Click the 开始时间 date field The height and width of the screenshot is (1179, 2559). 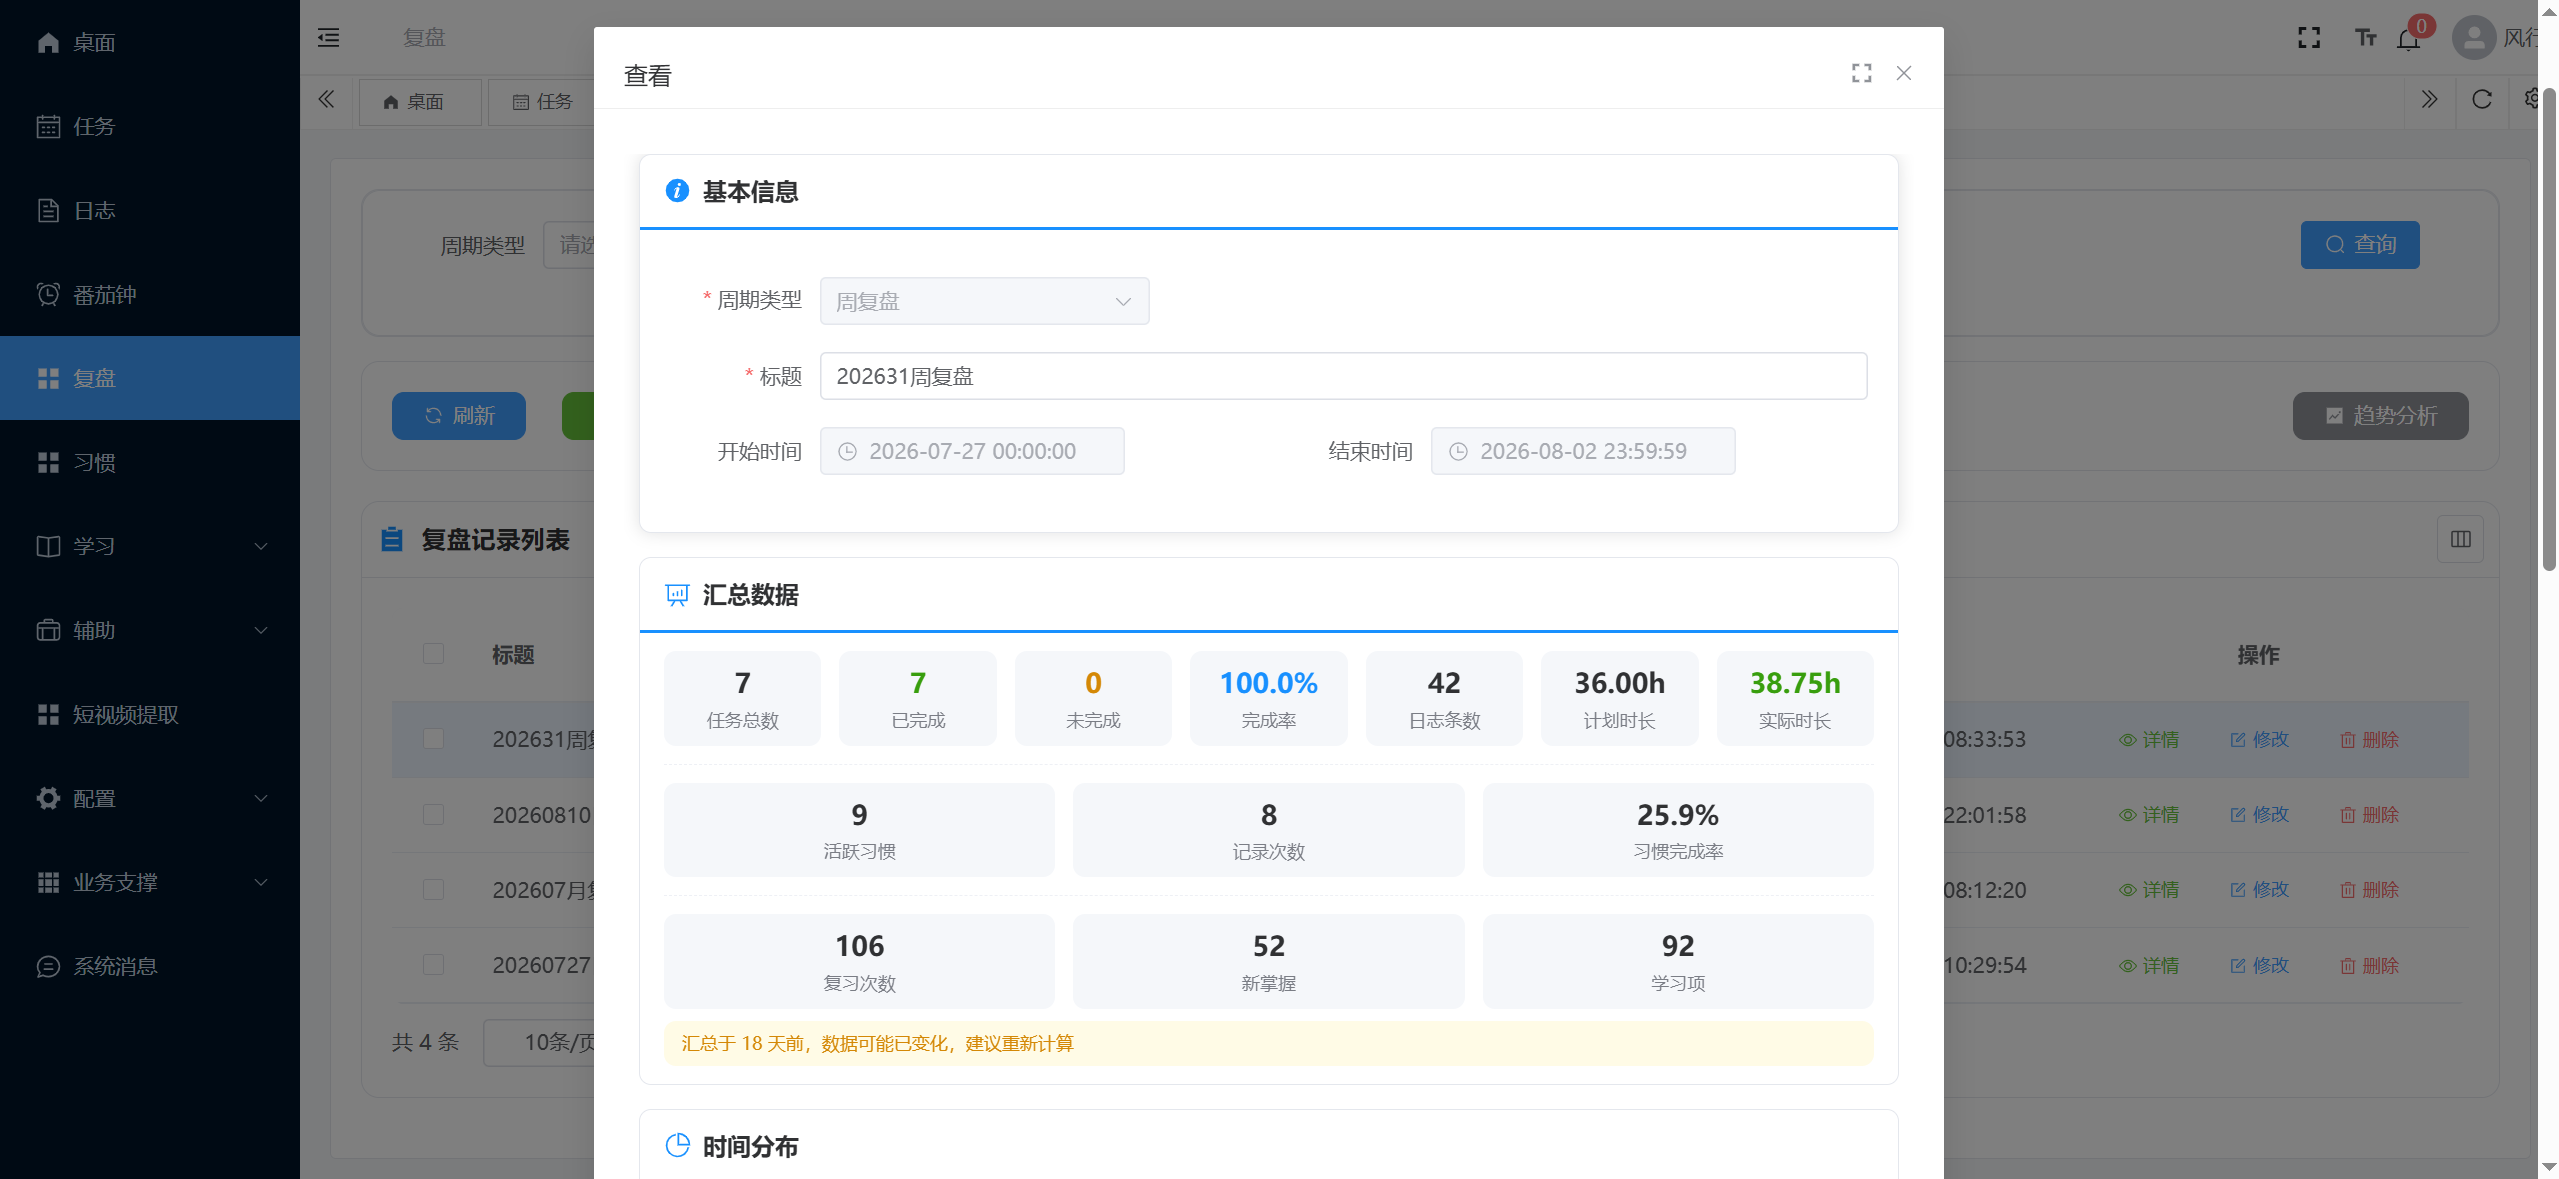tap(972, 451)
